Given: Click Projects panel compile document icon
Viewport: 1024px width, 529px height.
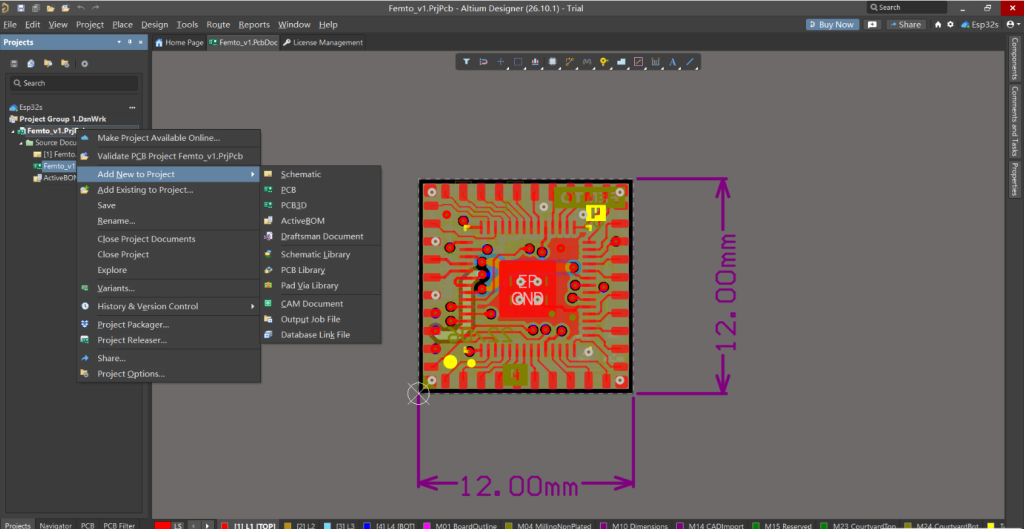Looking at the screenshot, I should pyautogui.click(x=31, y=63).
